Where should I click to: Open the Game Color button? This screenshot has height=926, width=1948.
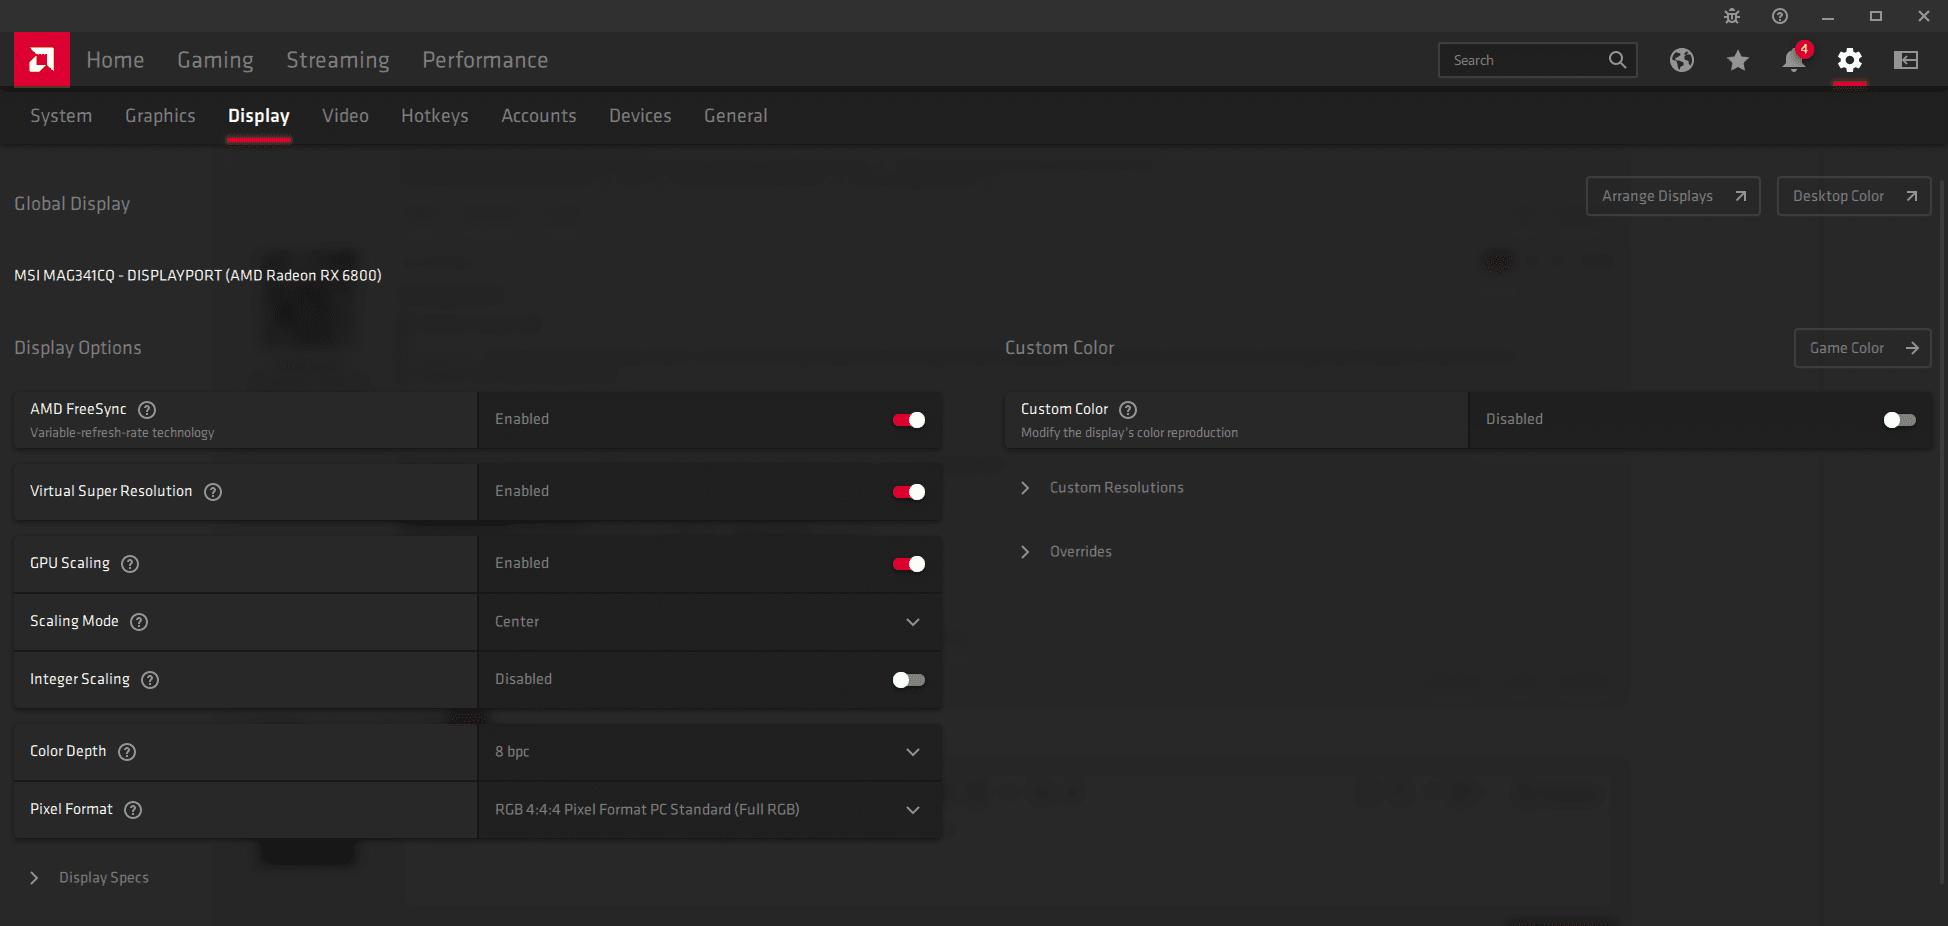1862,348
